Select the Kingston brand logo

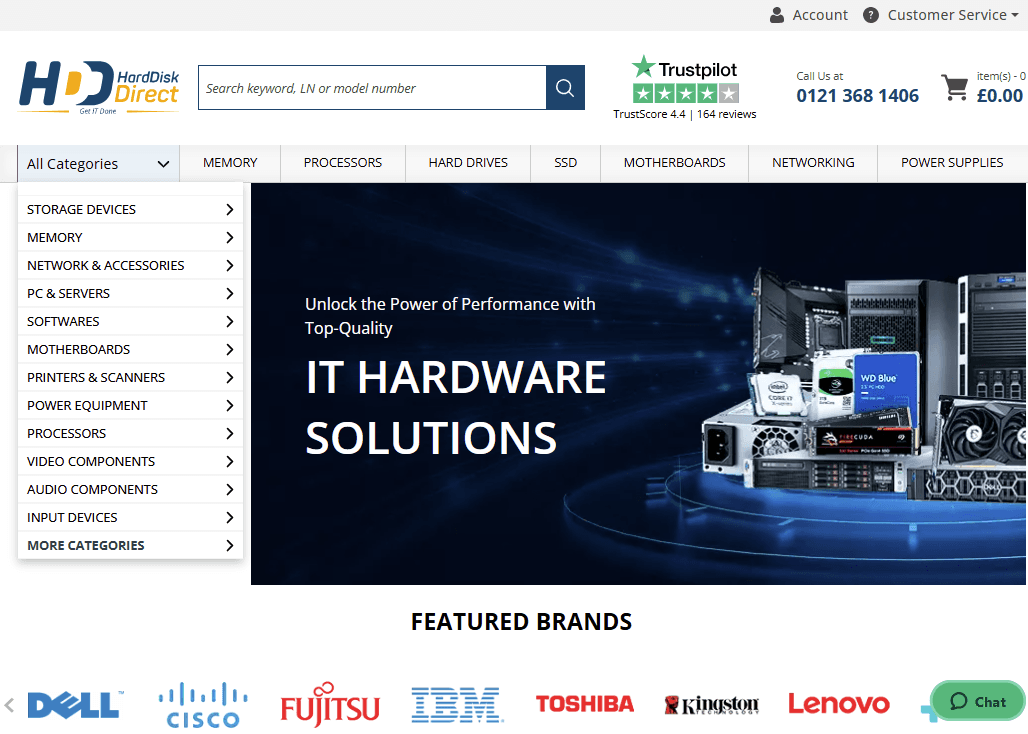pos(711,702)
